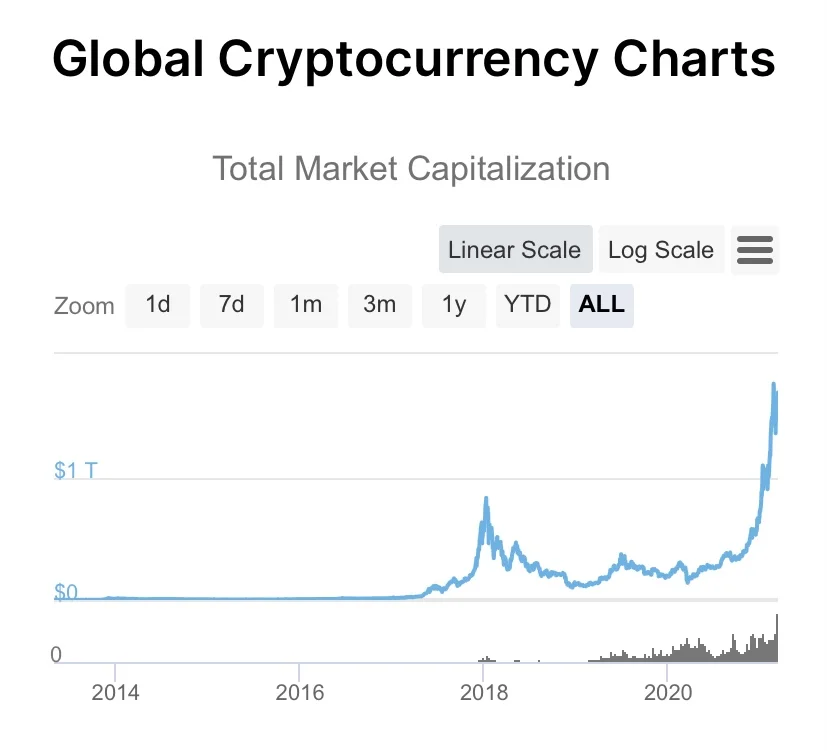Image resolution: width=827 pixels, height=751 pixels.
Task: Switch chart to Log Scale
Action: pyautogui.click(x=661, y=249)
